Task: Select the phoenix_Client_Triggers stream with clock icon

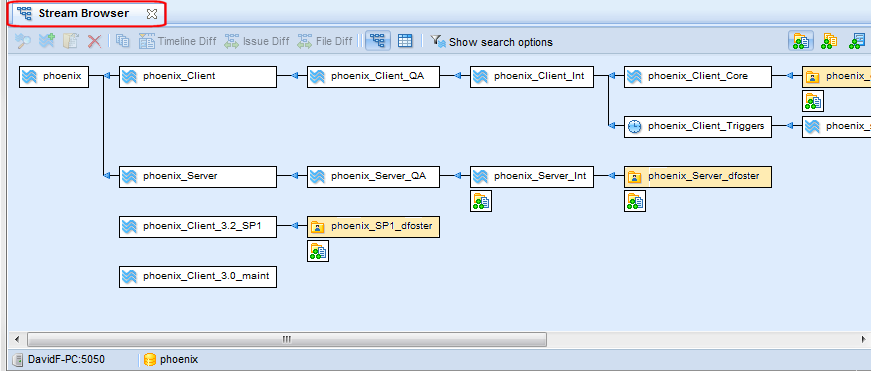Action: point(698,127)
